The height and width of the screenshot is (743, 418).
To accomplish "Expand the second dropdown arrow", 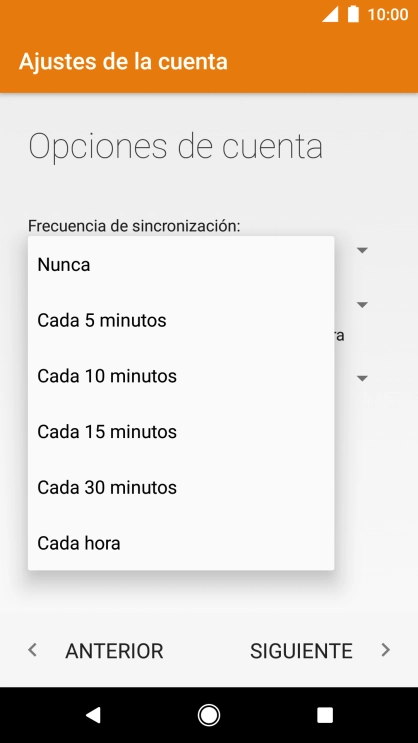I will tap(363, 305).
